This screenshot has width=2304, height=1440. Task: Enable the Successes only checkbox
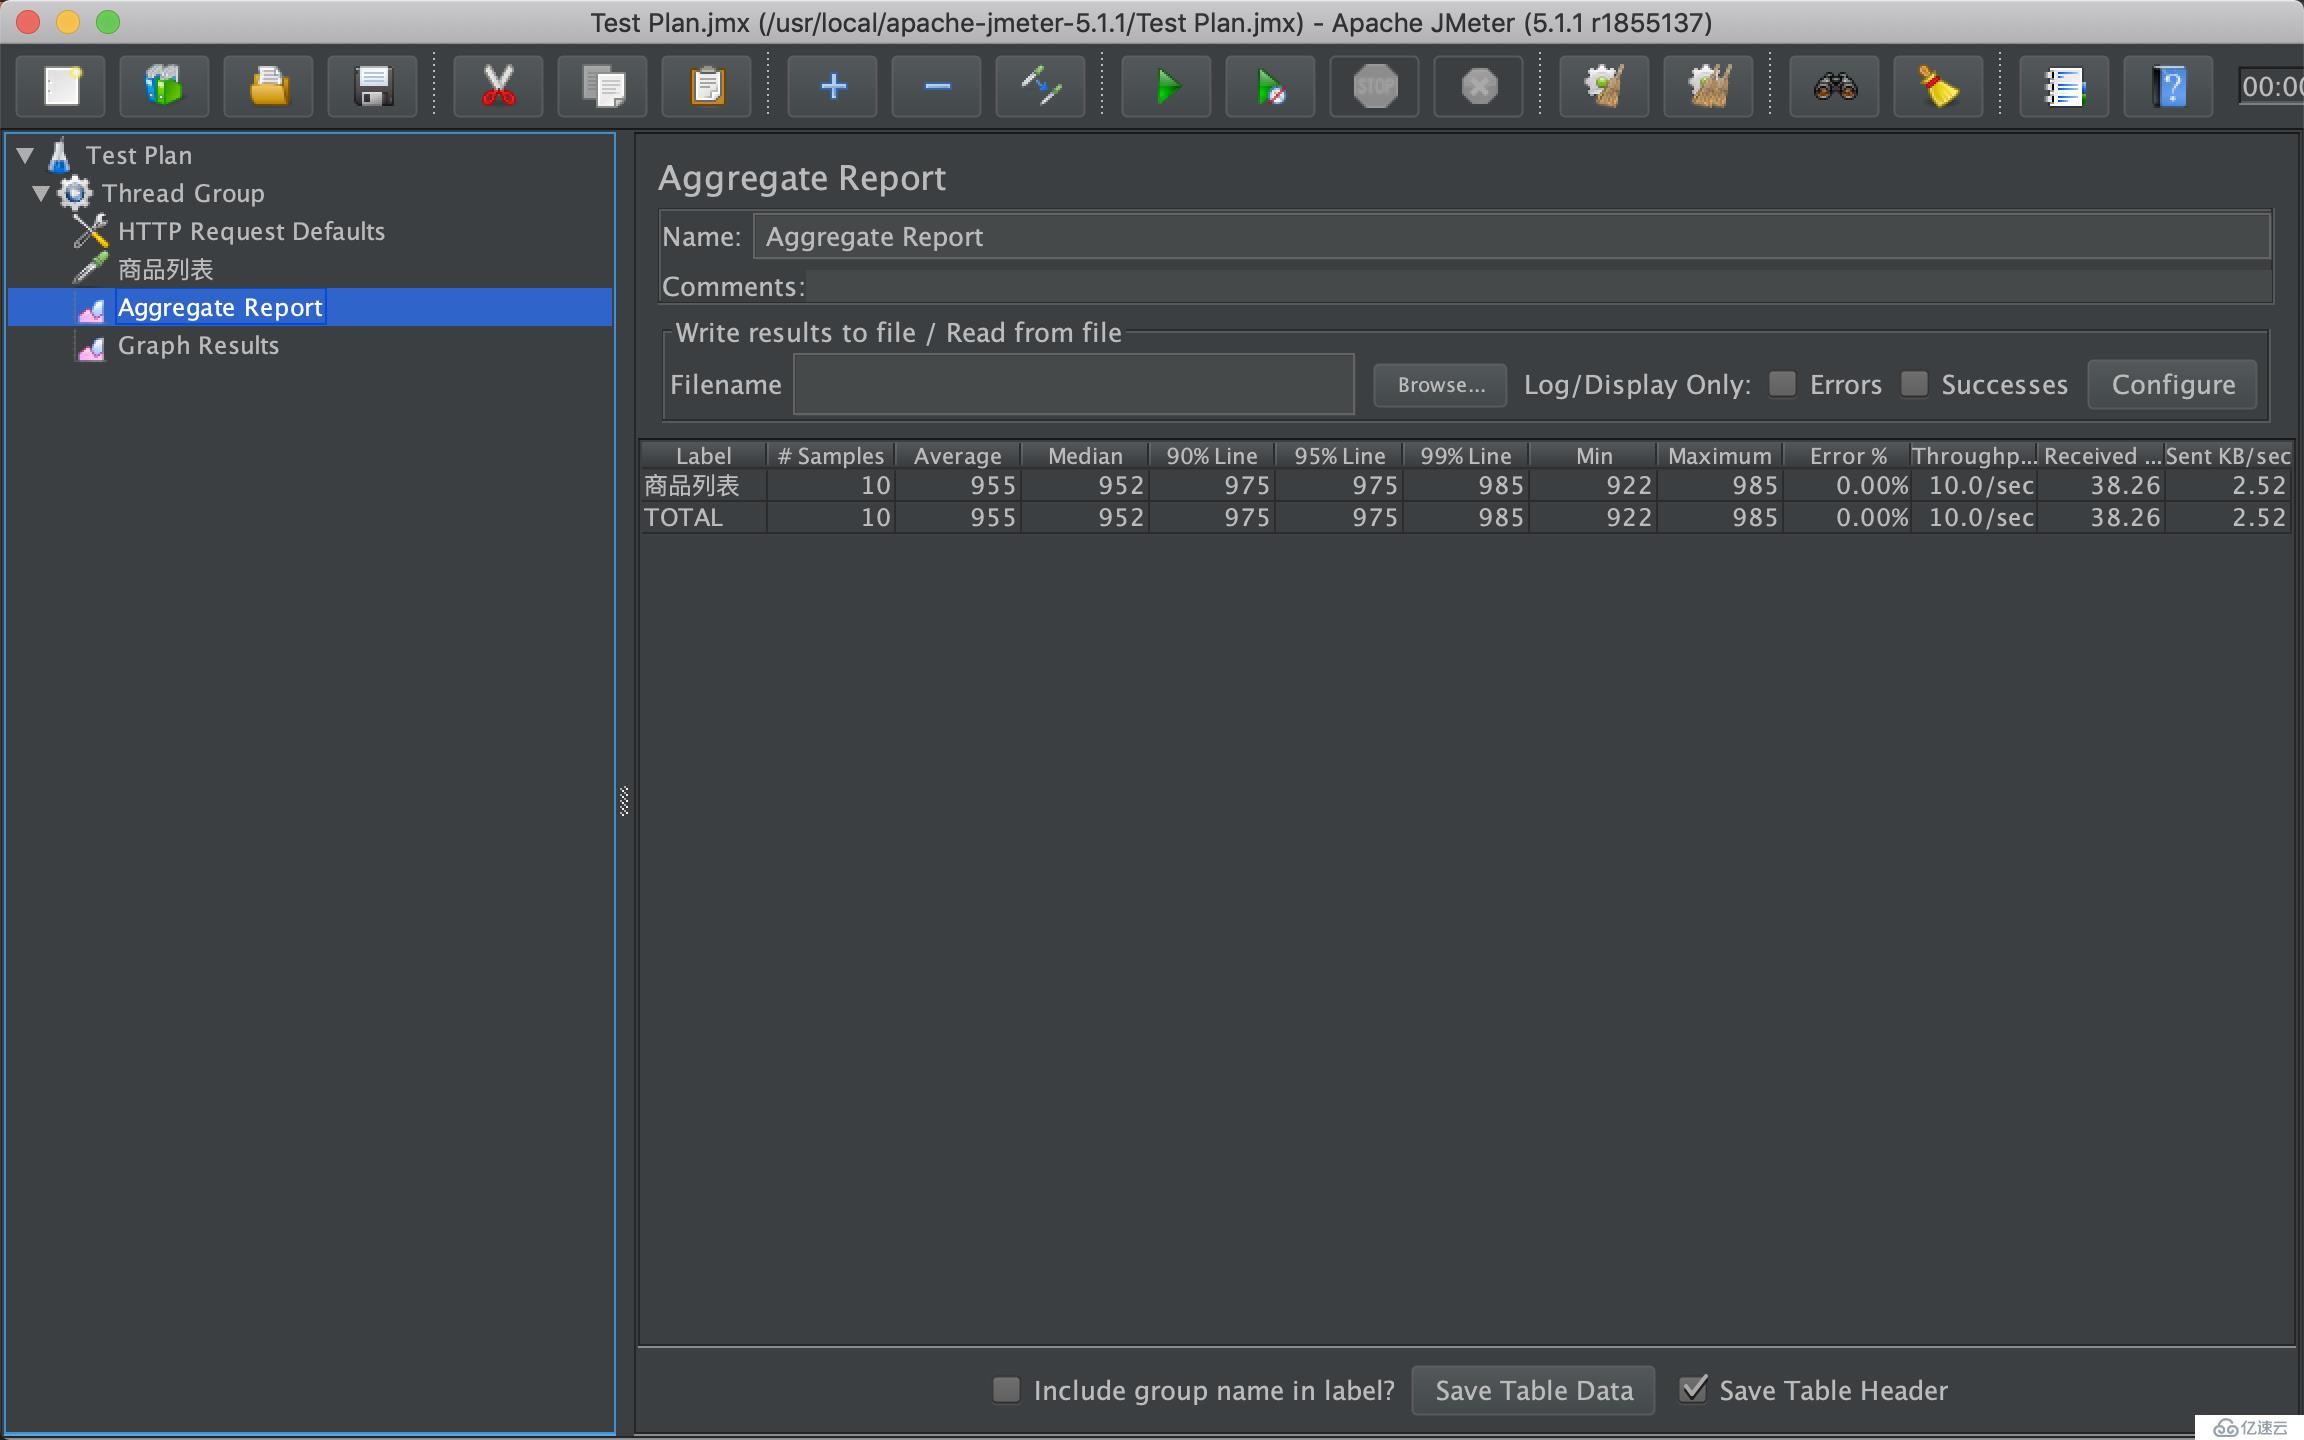click(x=1913, y=384)
